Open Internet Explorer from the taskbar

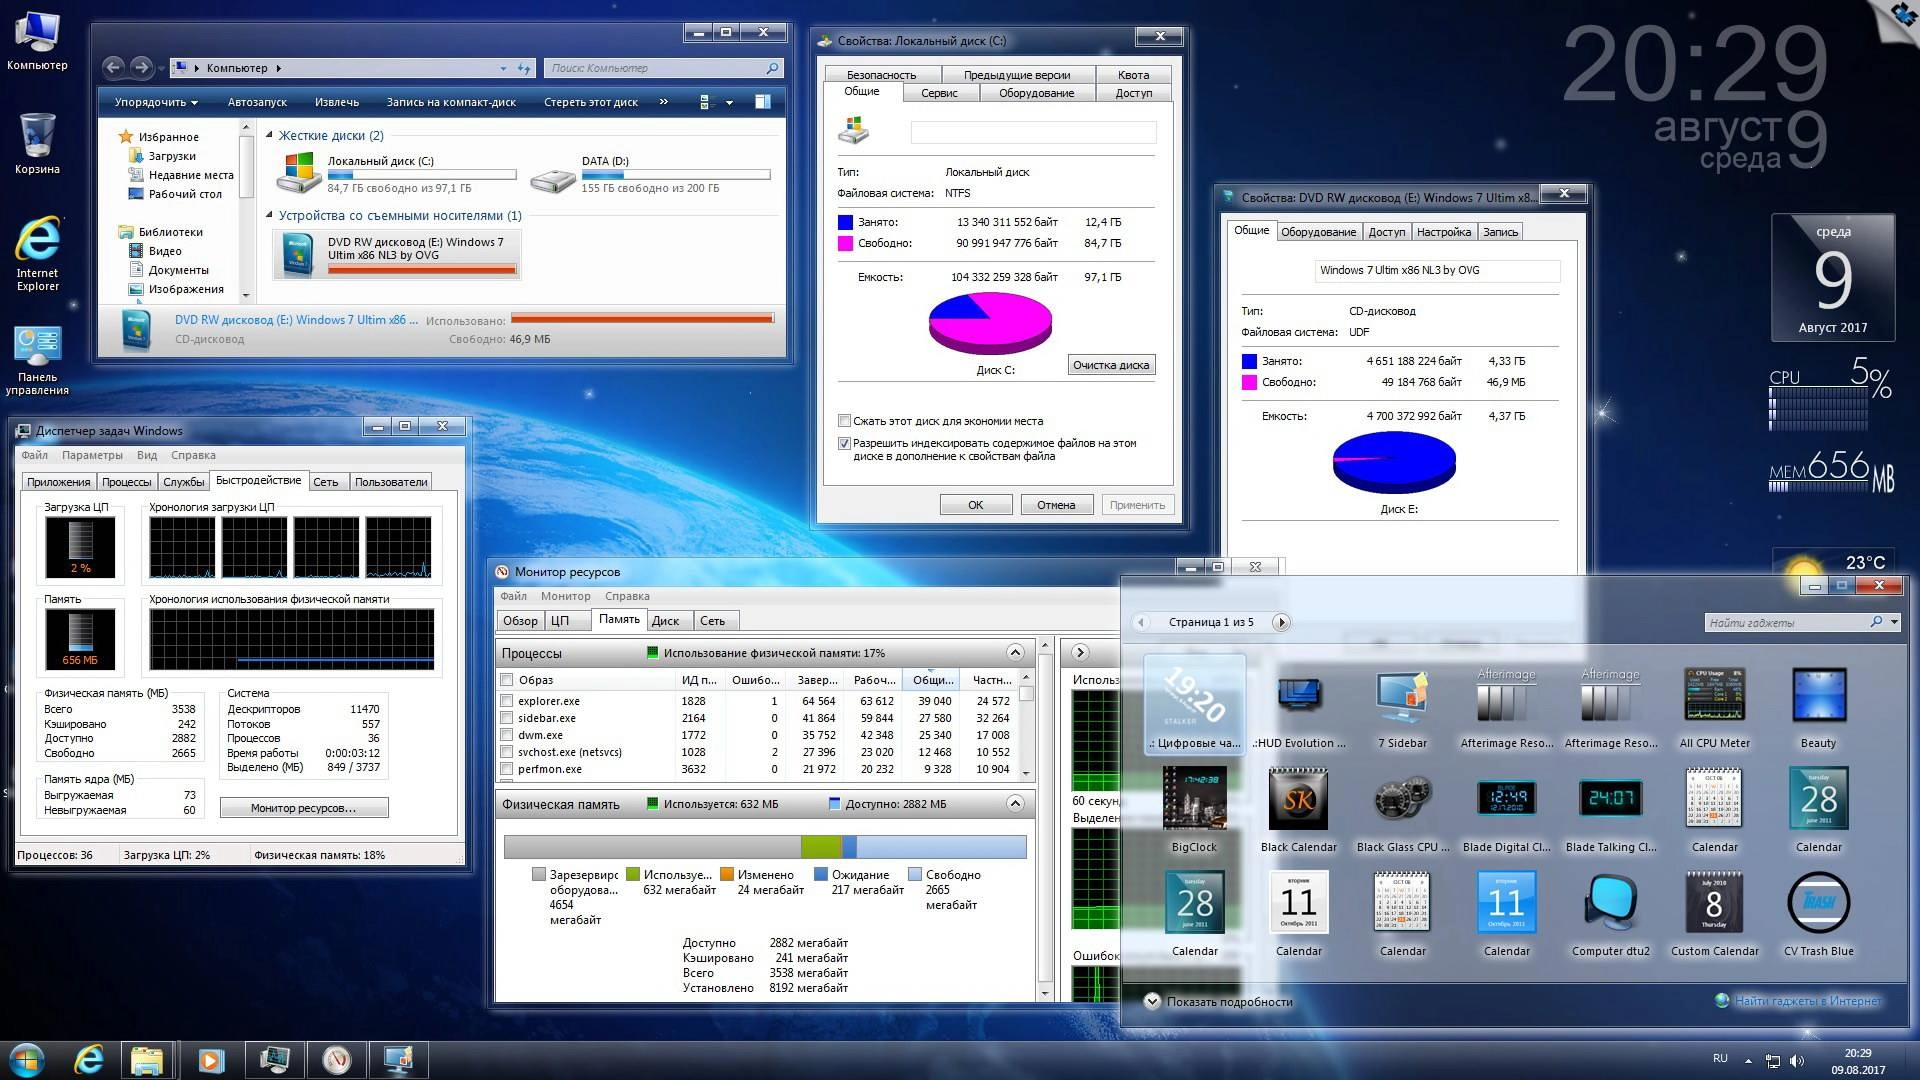click(x=90, y=1059)
